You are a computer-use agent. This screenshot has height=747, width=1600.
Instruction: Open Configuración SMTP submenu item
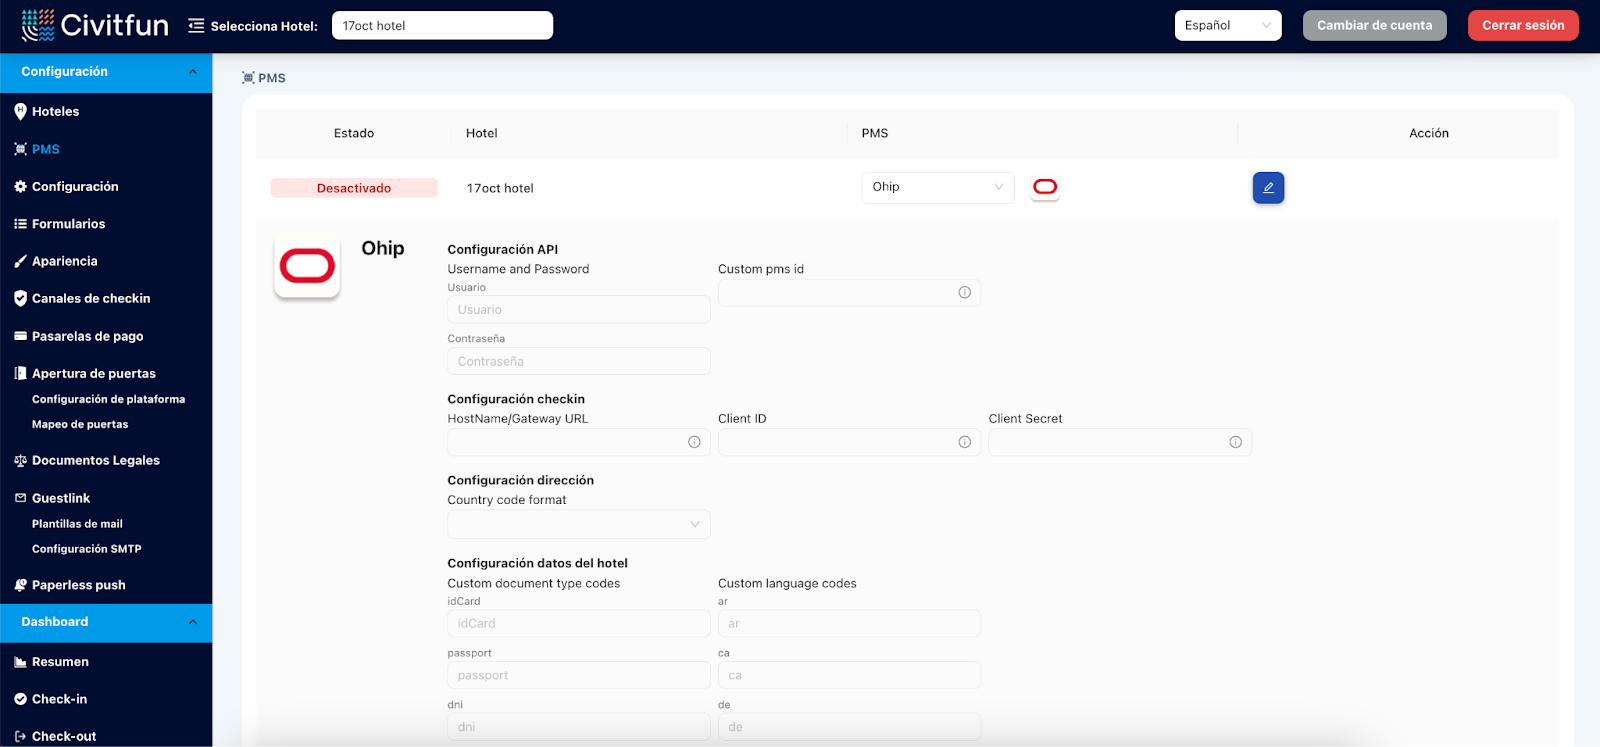pyautogui.click(x=87, y=549)
